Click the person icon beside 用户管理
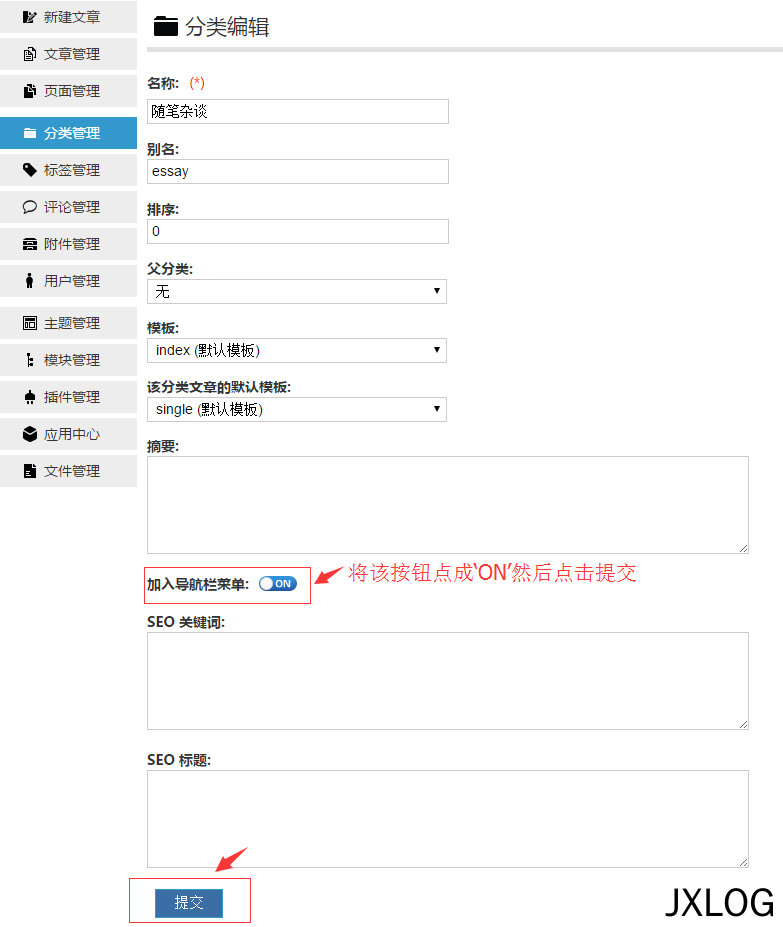The height and width of the screenshot is (927, 783). point(30,281)
